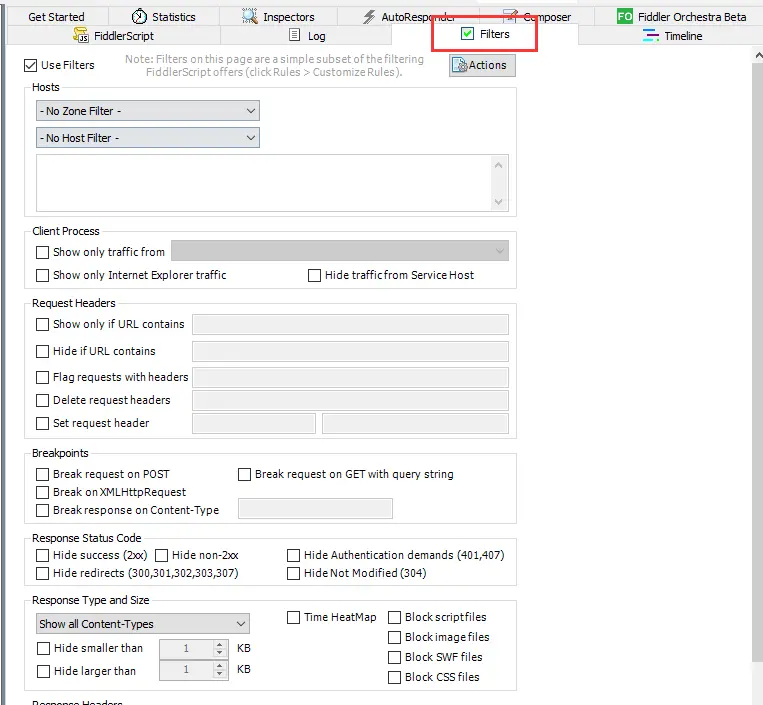Click the hosts list text area
This screenshot has height=705, width=763.
(264, 183)
